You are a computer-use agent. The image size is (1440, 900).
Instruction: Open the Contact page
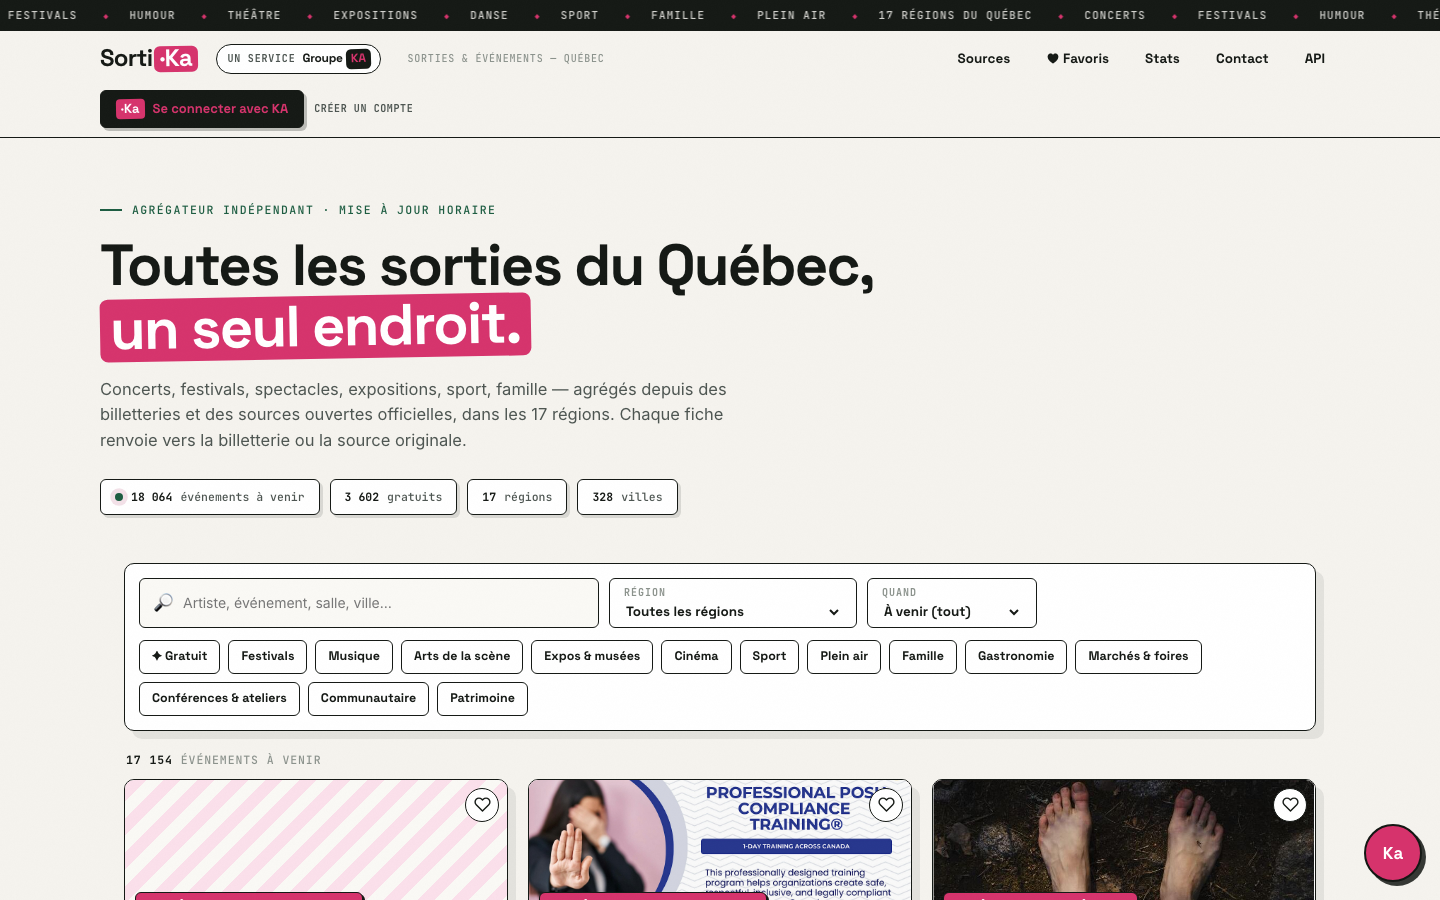pos(1242,59)
